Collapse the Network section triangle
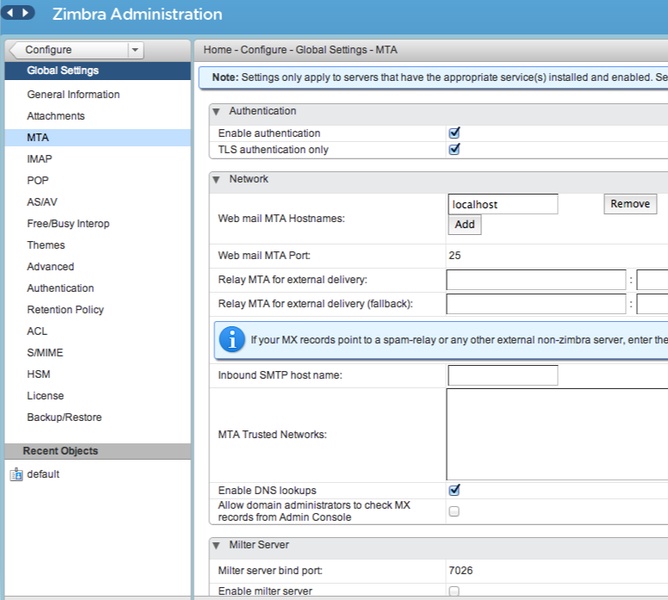668x600 pixels. tap(217, 180)
